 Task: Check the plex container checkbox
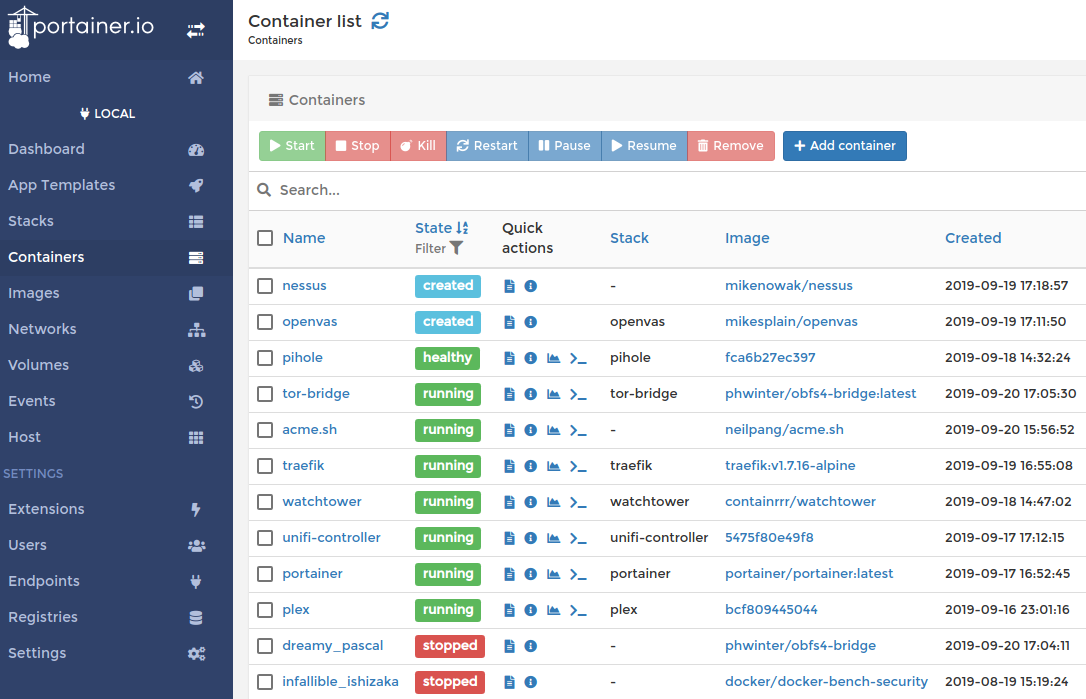pyautogui.click(x=265, y=610)
